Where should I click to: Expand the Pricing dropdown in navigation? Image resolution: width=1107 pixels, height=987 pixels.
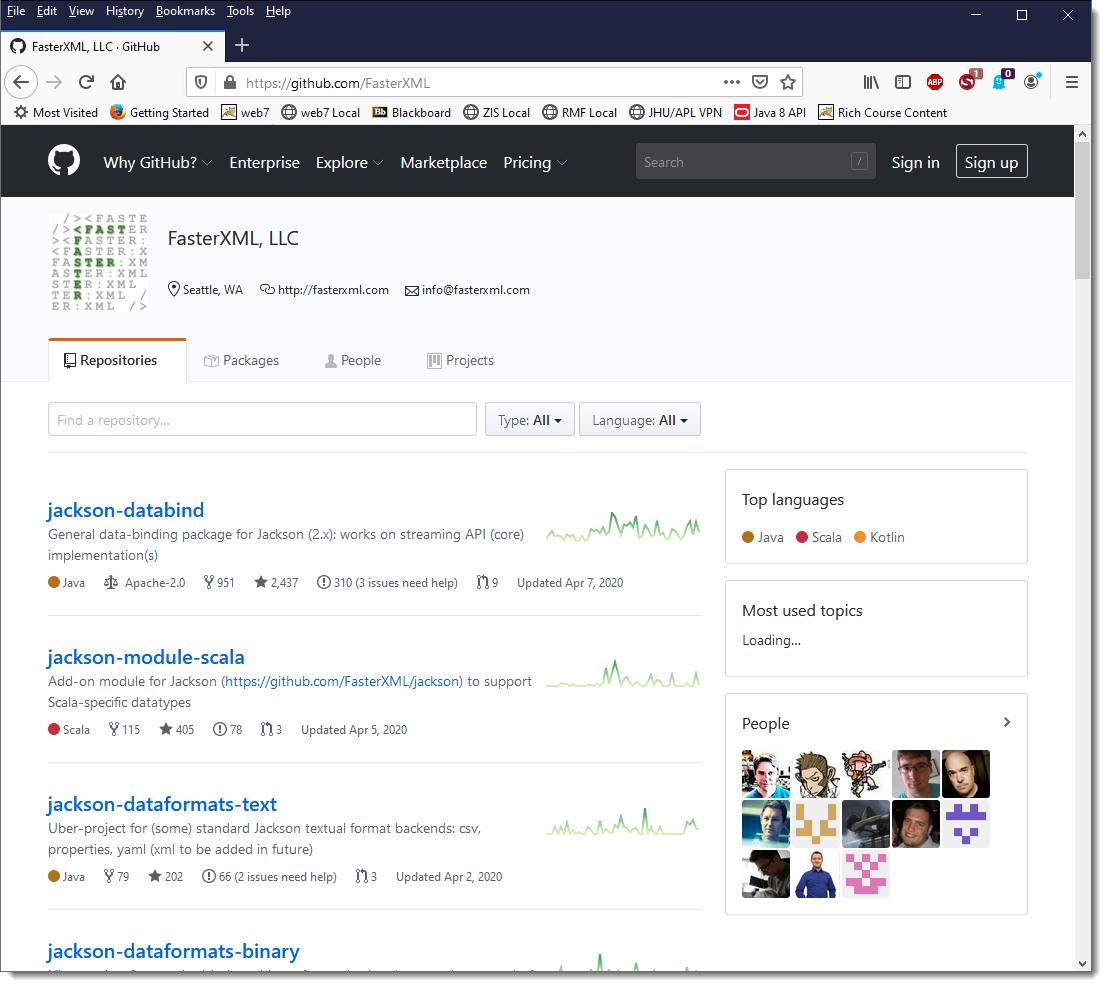coord(537,163)
